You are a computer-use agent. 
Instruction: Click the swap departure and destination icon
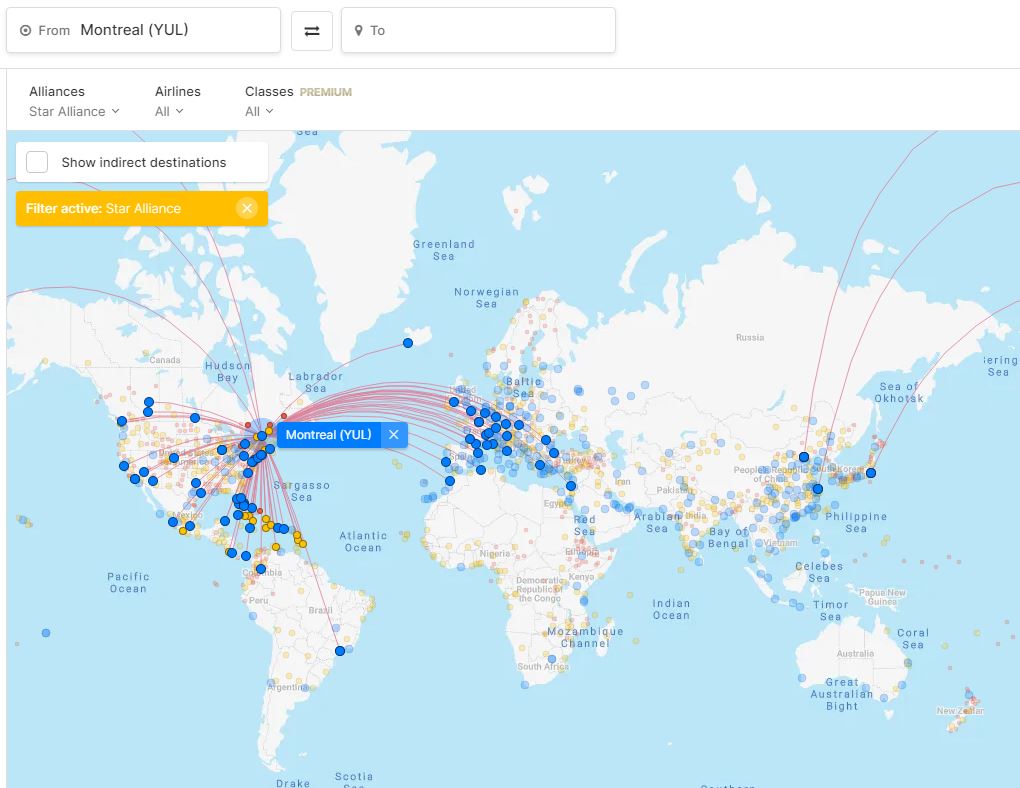(x=311, y=30)
